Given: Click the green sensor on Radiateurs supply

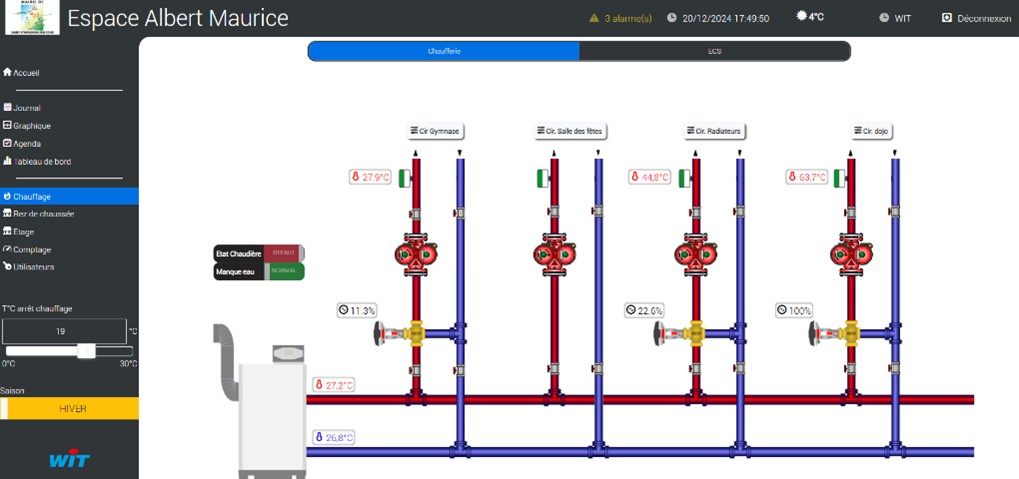Looking at the screenshot, I should pos(684,178).
